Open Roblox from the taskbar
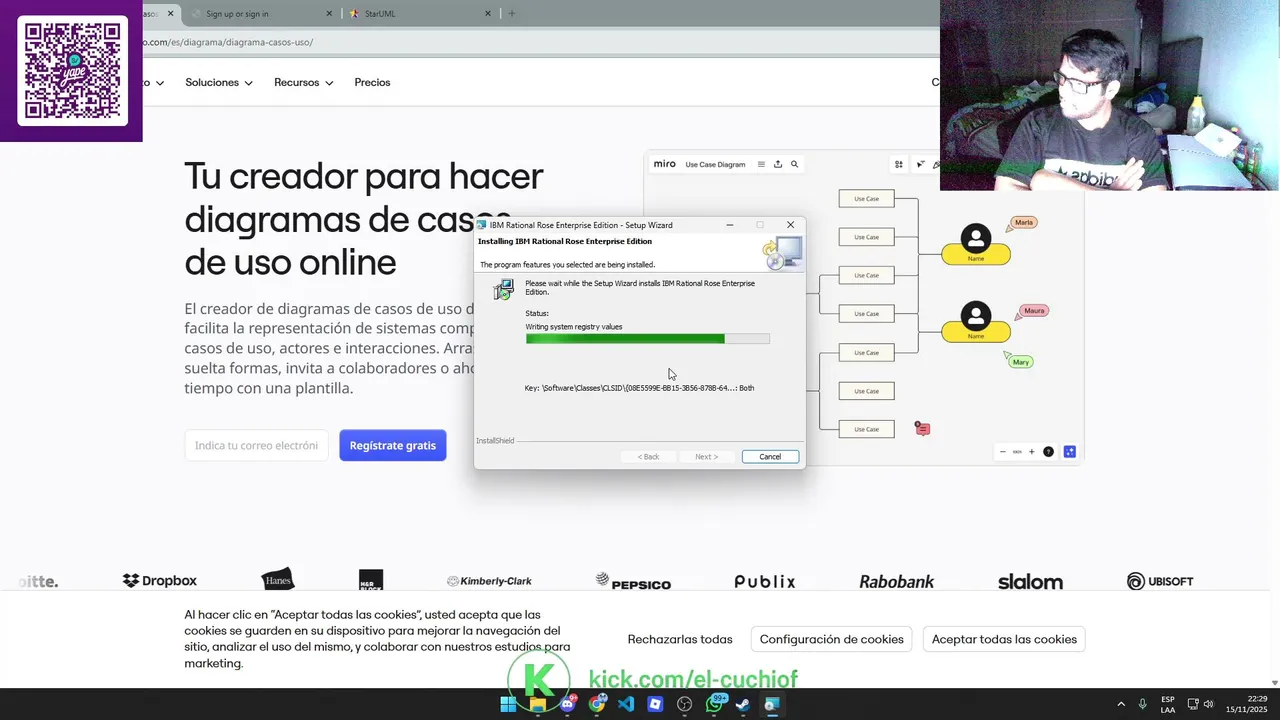This screenshot has height=720, width=1280. (655, 704)
